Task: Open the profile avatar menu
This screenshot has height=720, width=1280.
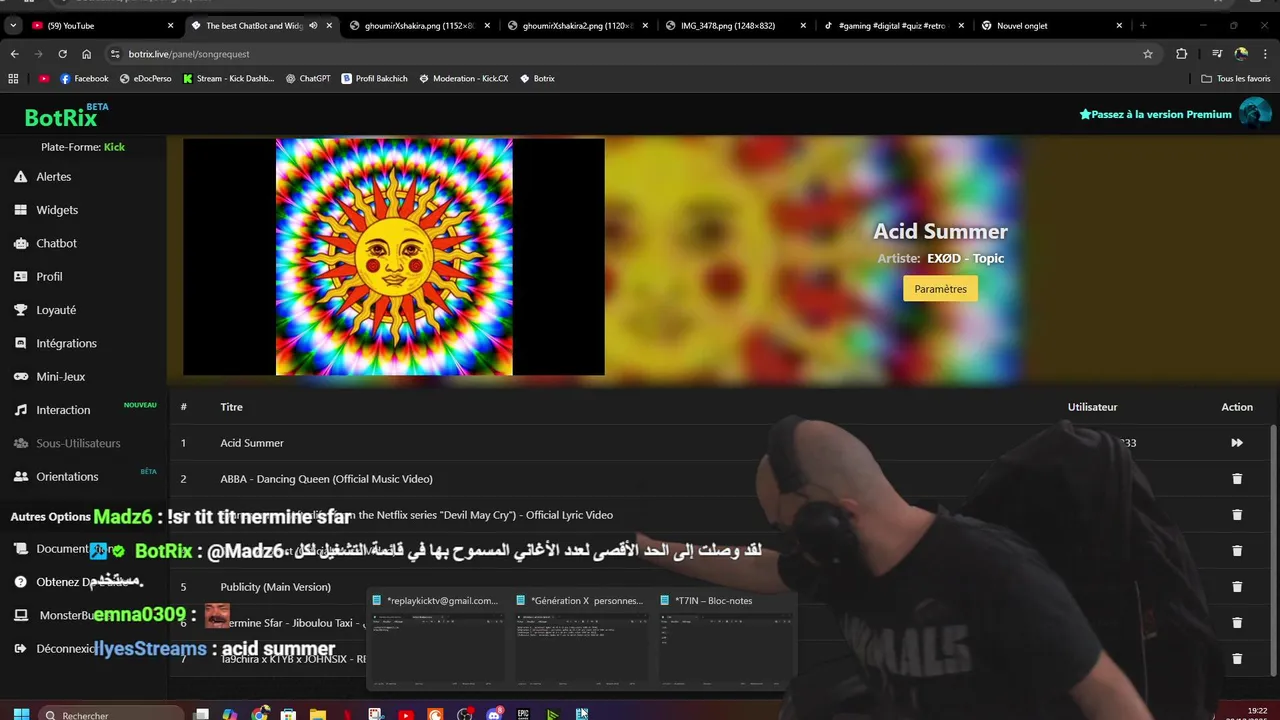Action: click(x=1254, y=114)
